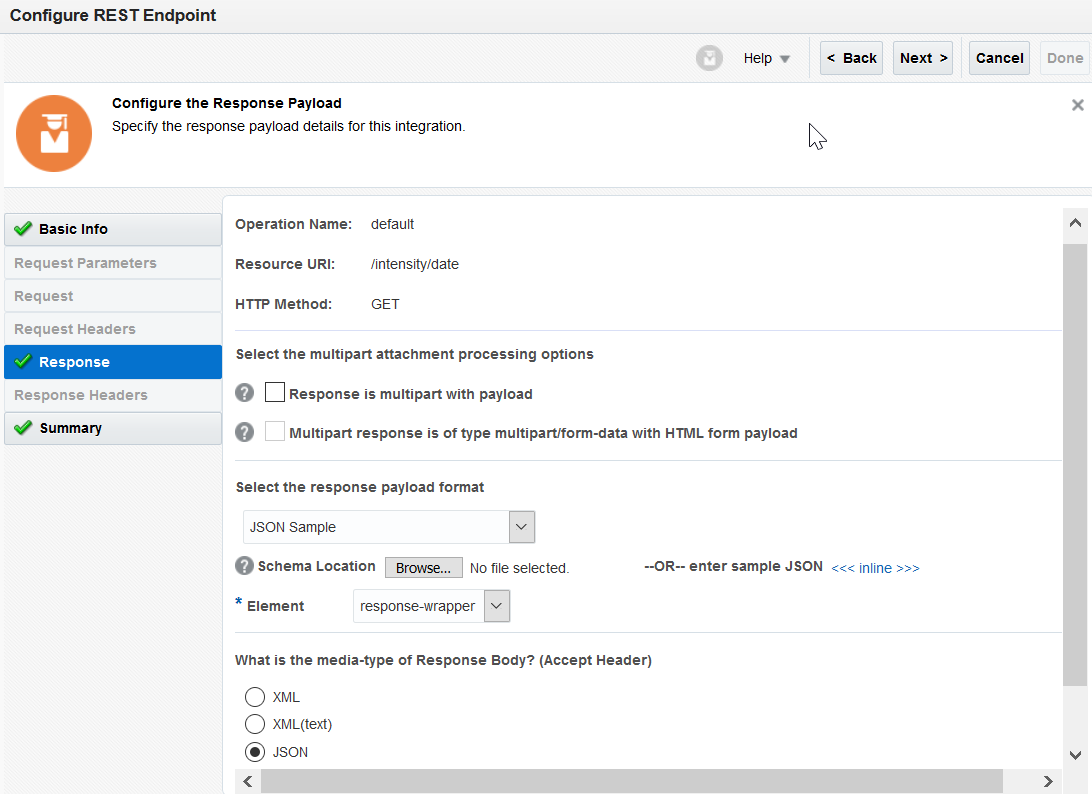Go to the Request Headers step
The width and height of the screenshot is (1092, 794).
(x=113, y=329)
